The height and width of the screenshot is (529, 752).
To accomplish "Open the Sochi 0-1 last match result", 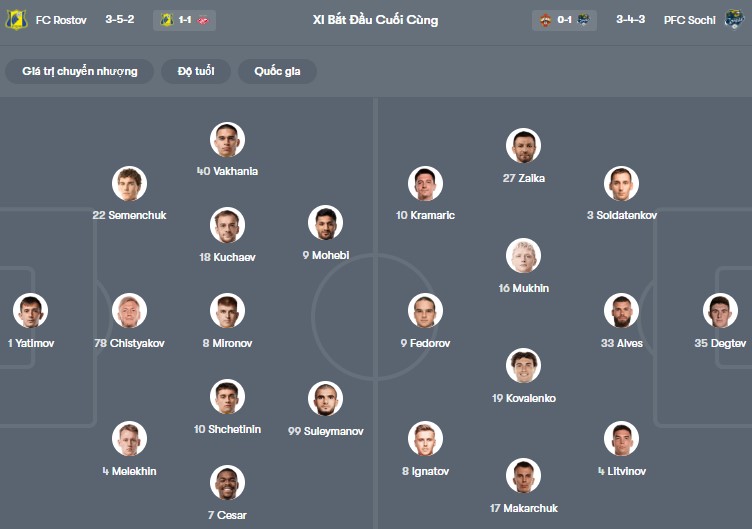I will (x=565, y=20).
